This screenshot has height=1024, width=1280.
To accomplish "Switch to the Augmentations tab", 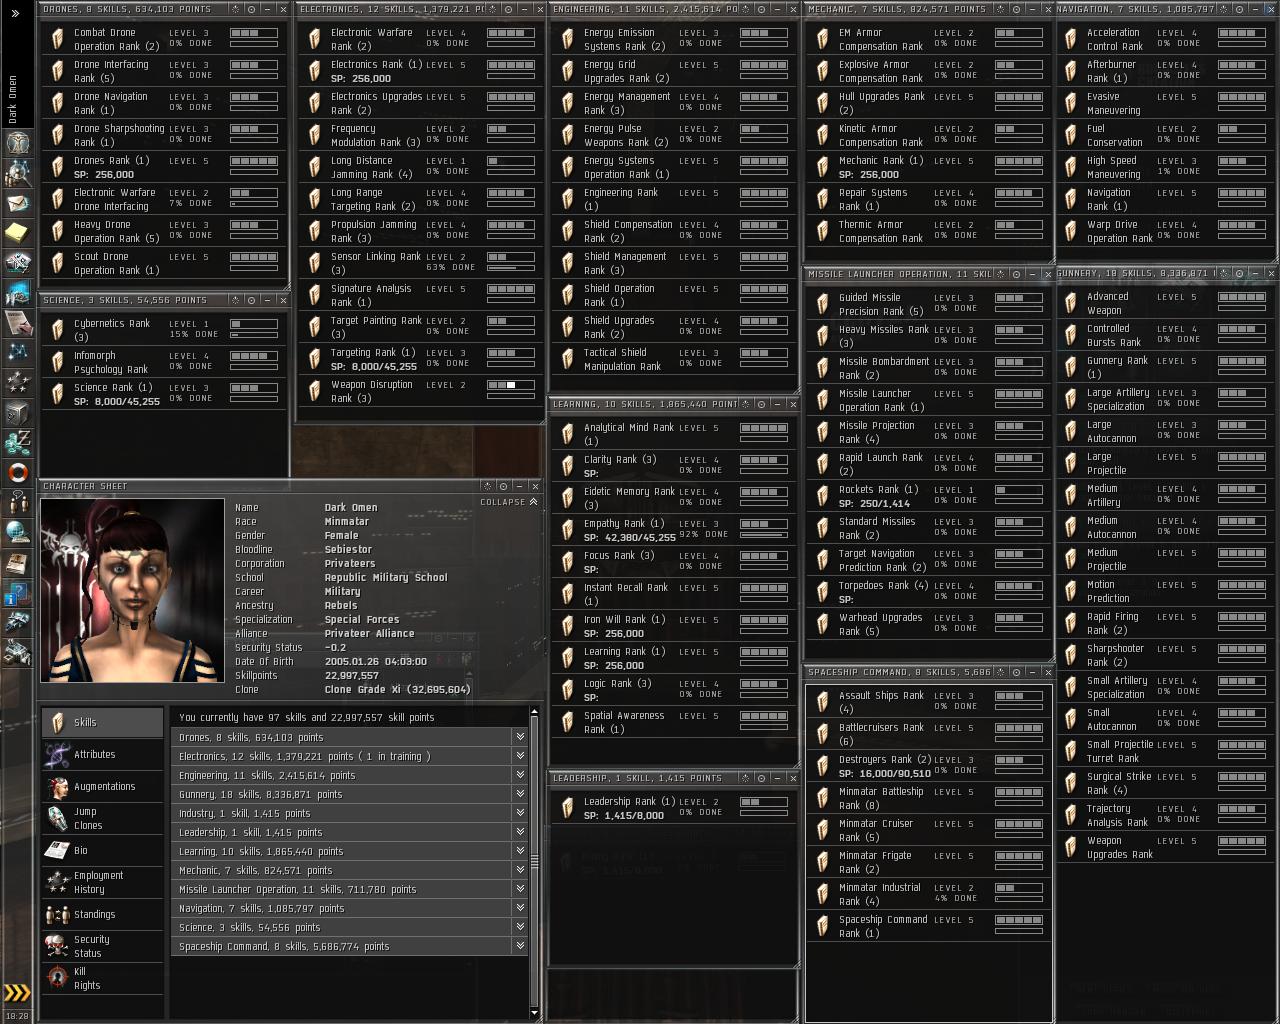I will point(102,786).
